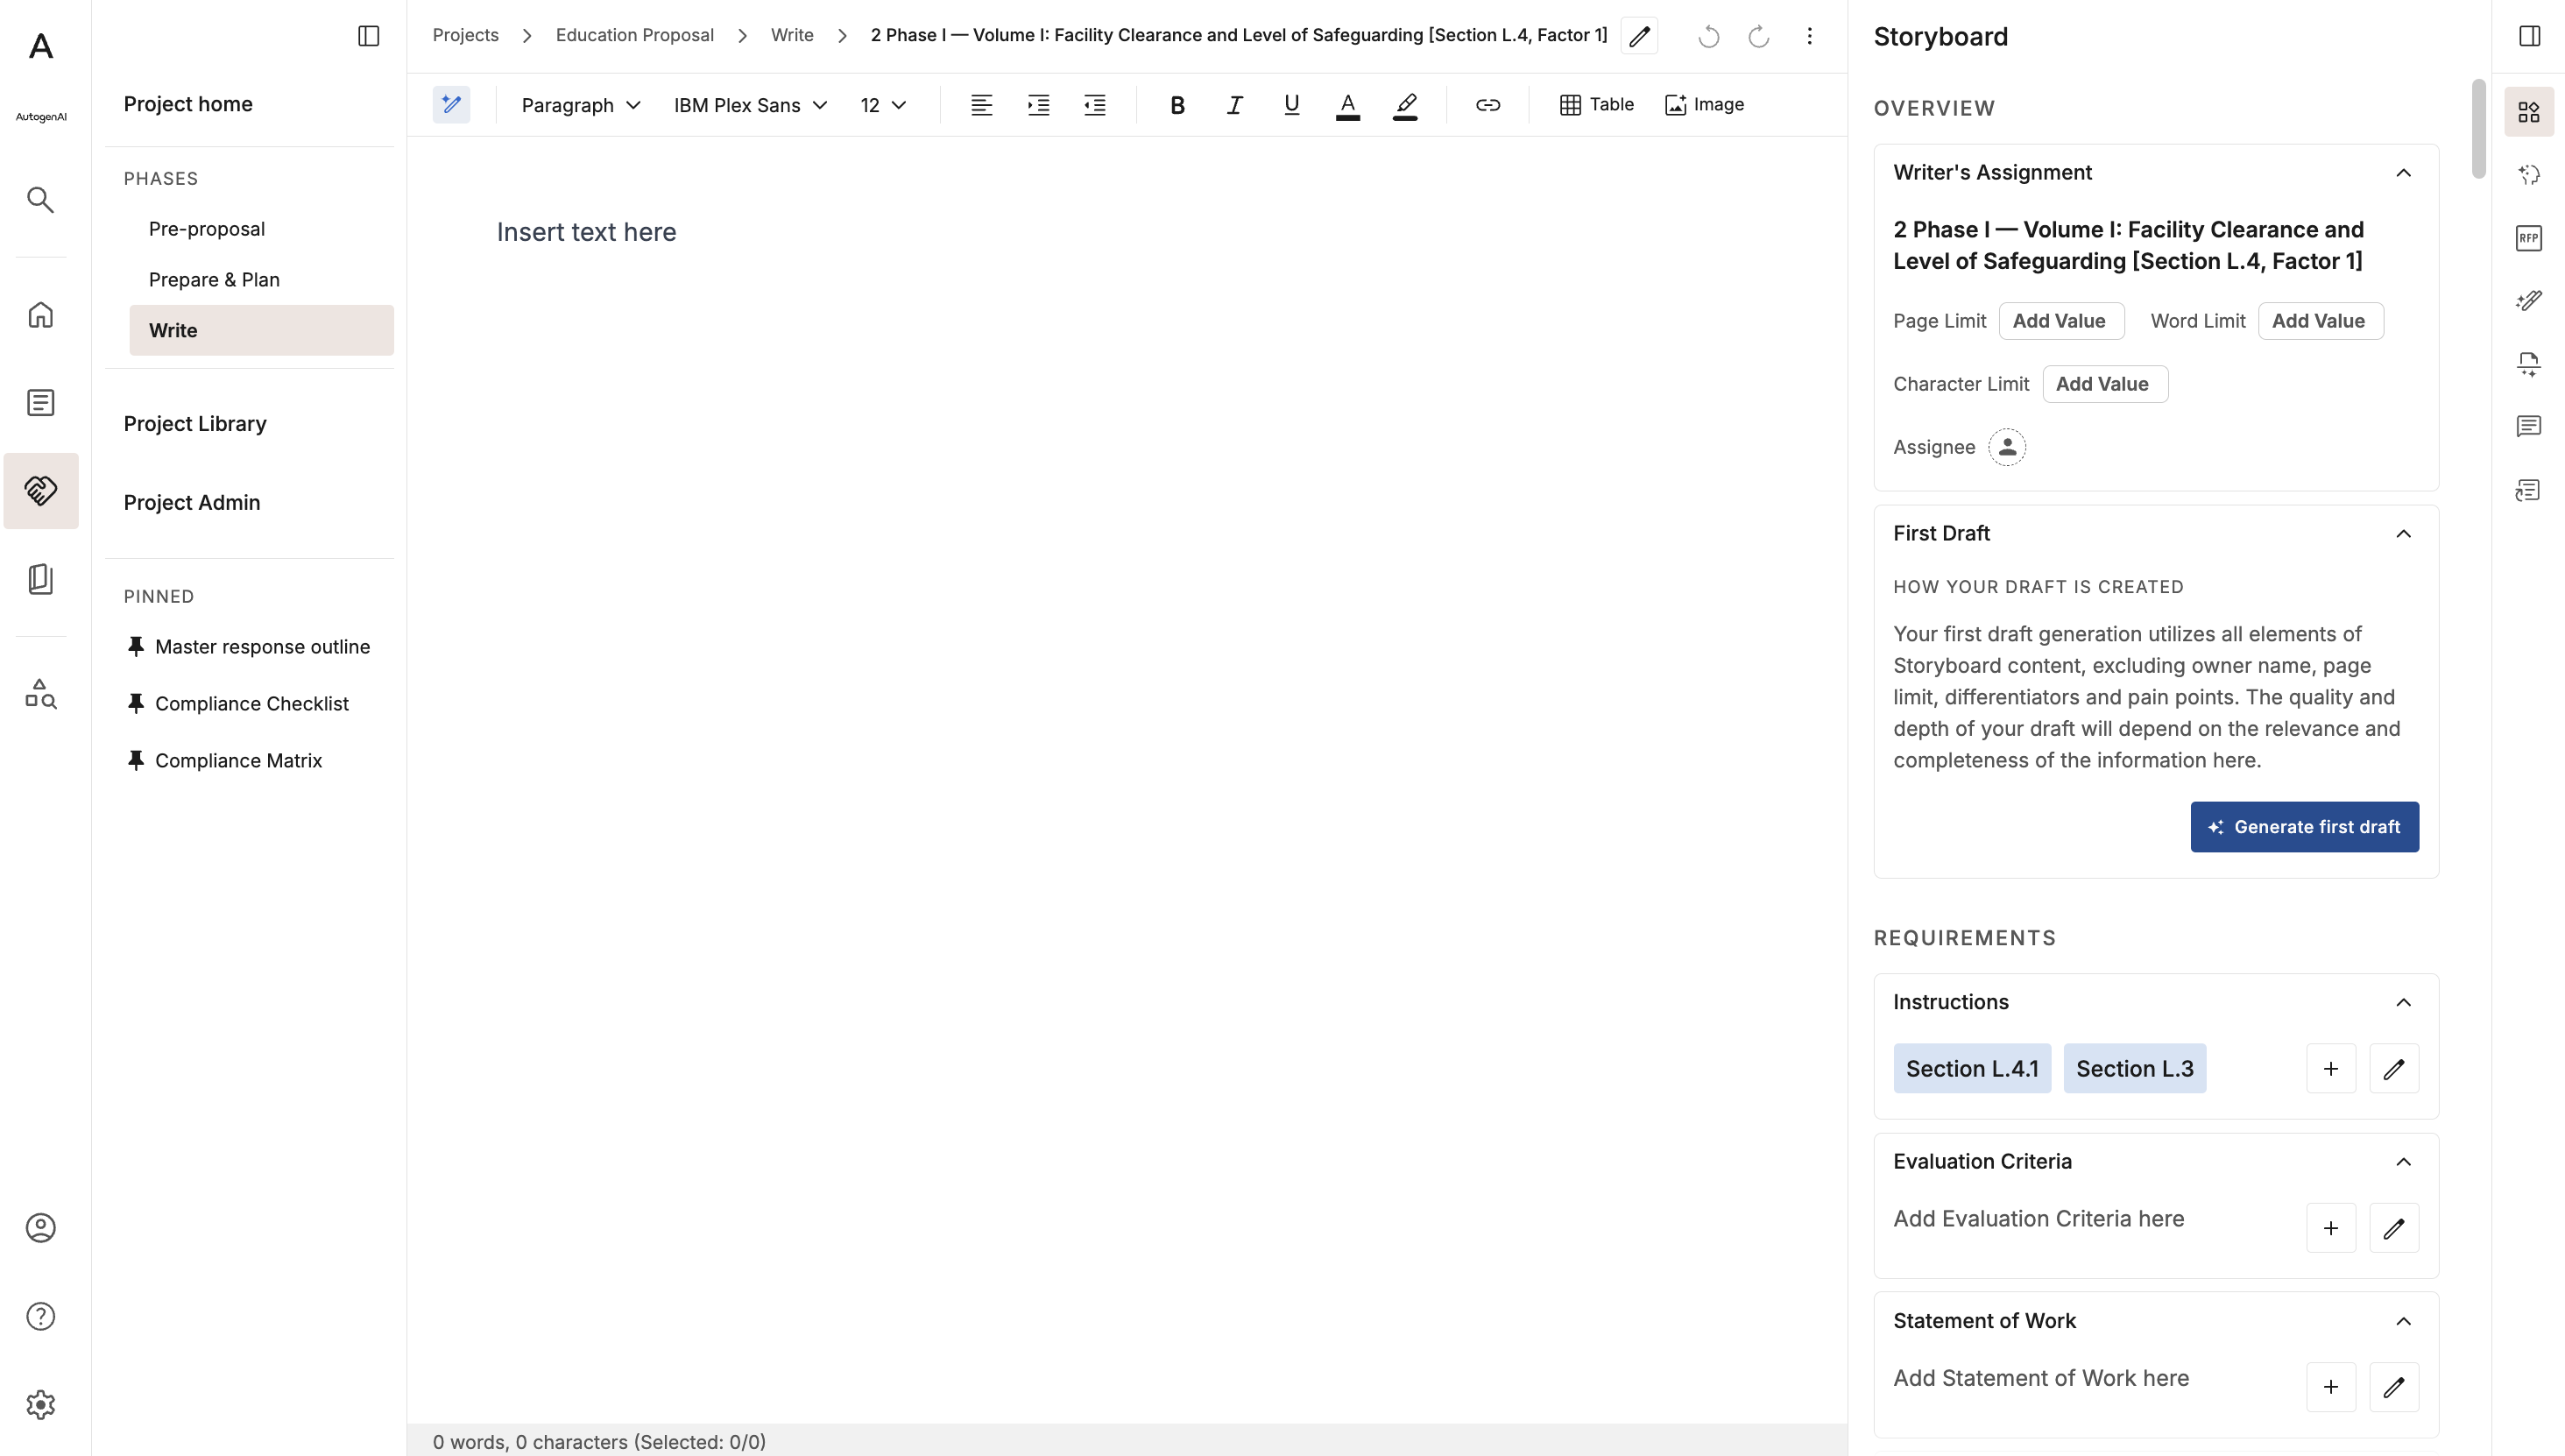Open Project Admin
The width and height of the screenshot is (2565, 1456).
pyautogui.click(x=192, y=503)
